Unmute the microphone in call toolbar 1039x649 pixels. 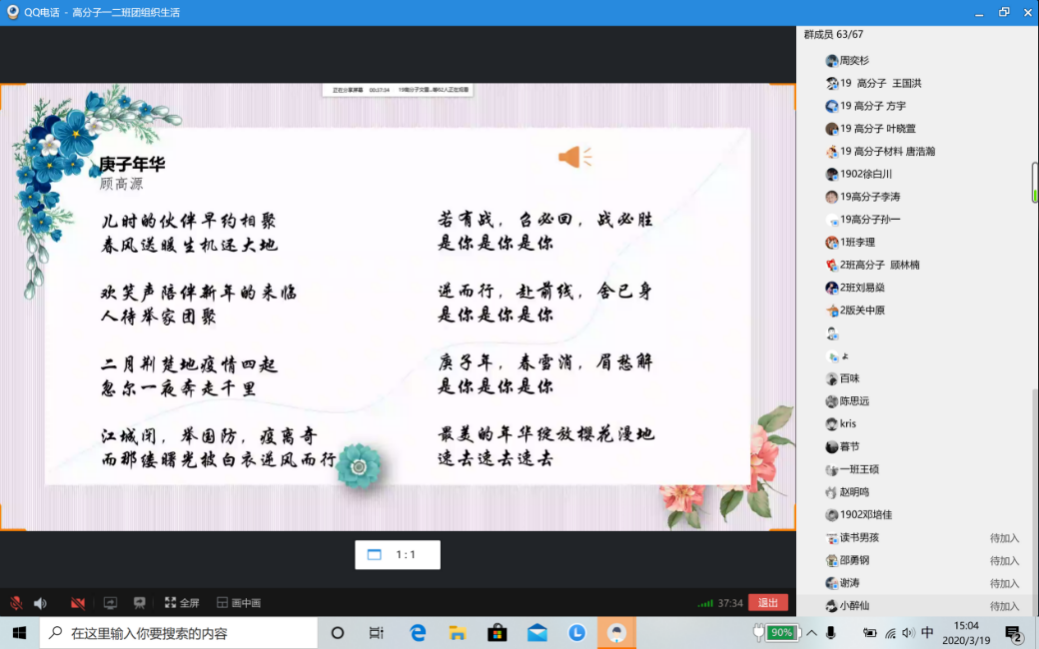click(x=16, y=603)
